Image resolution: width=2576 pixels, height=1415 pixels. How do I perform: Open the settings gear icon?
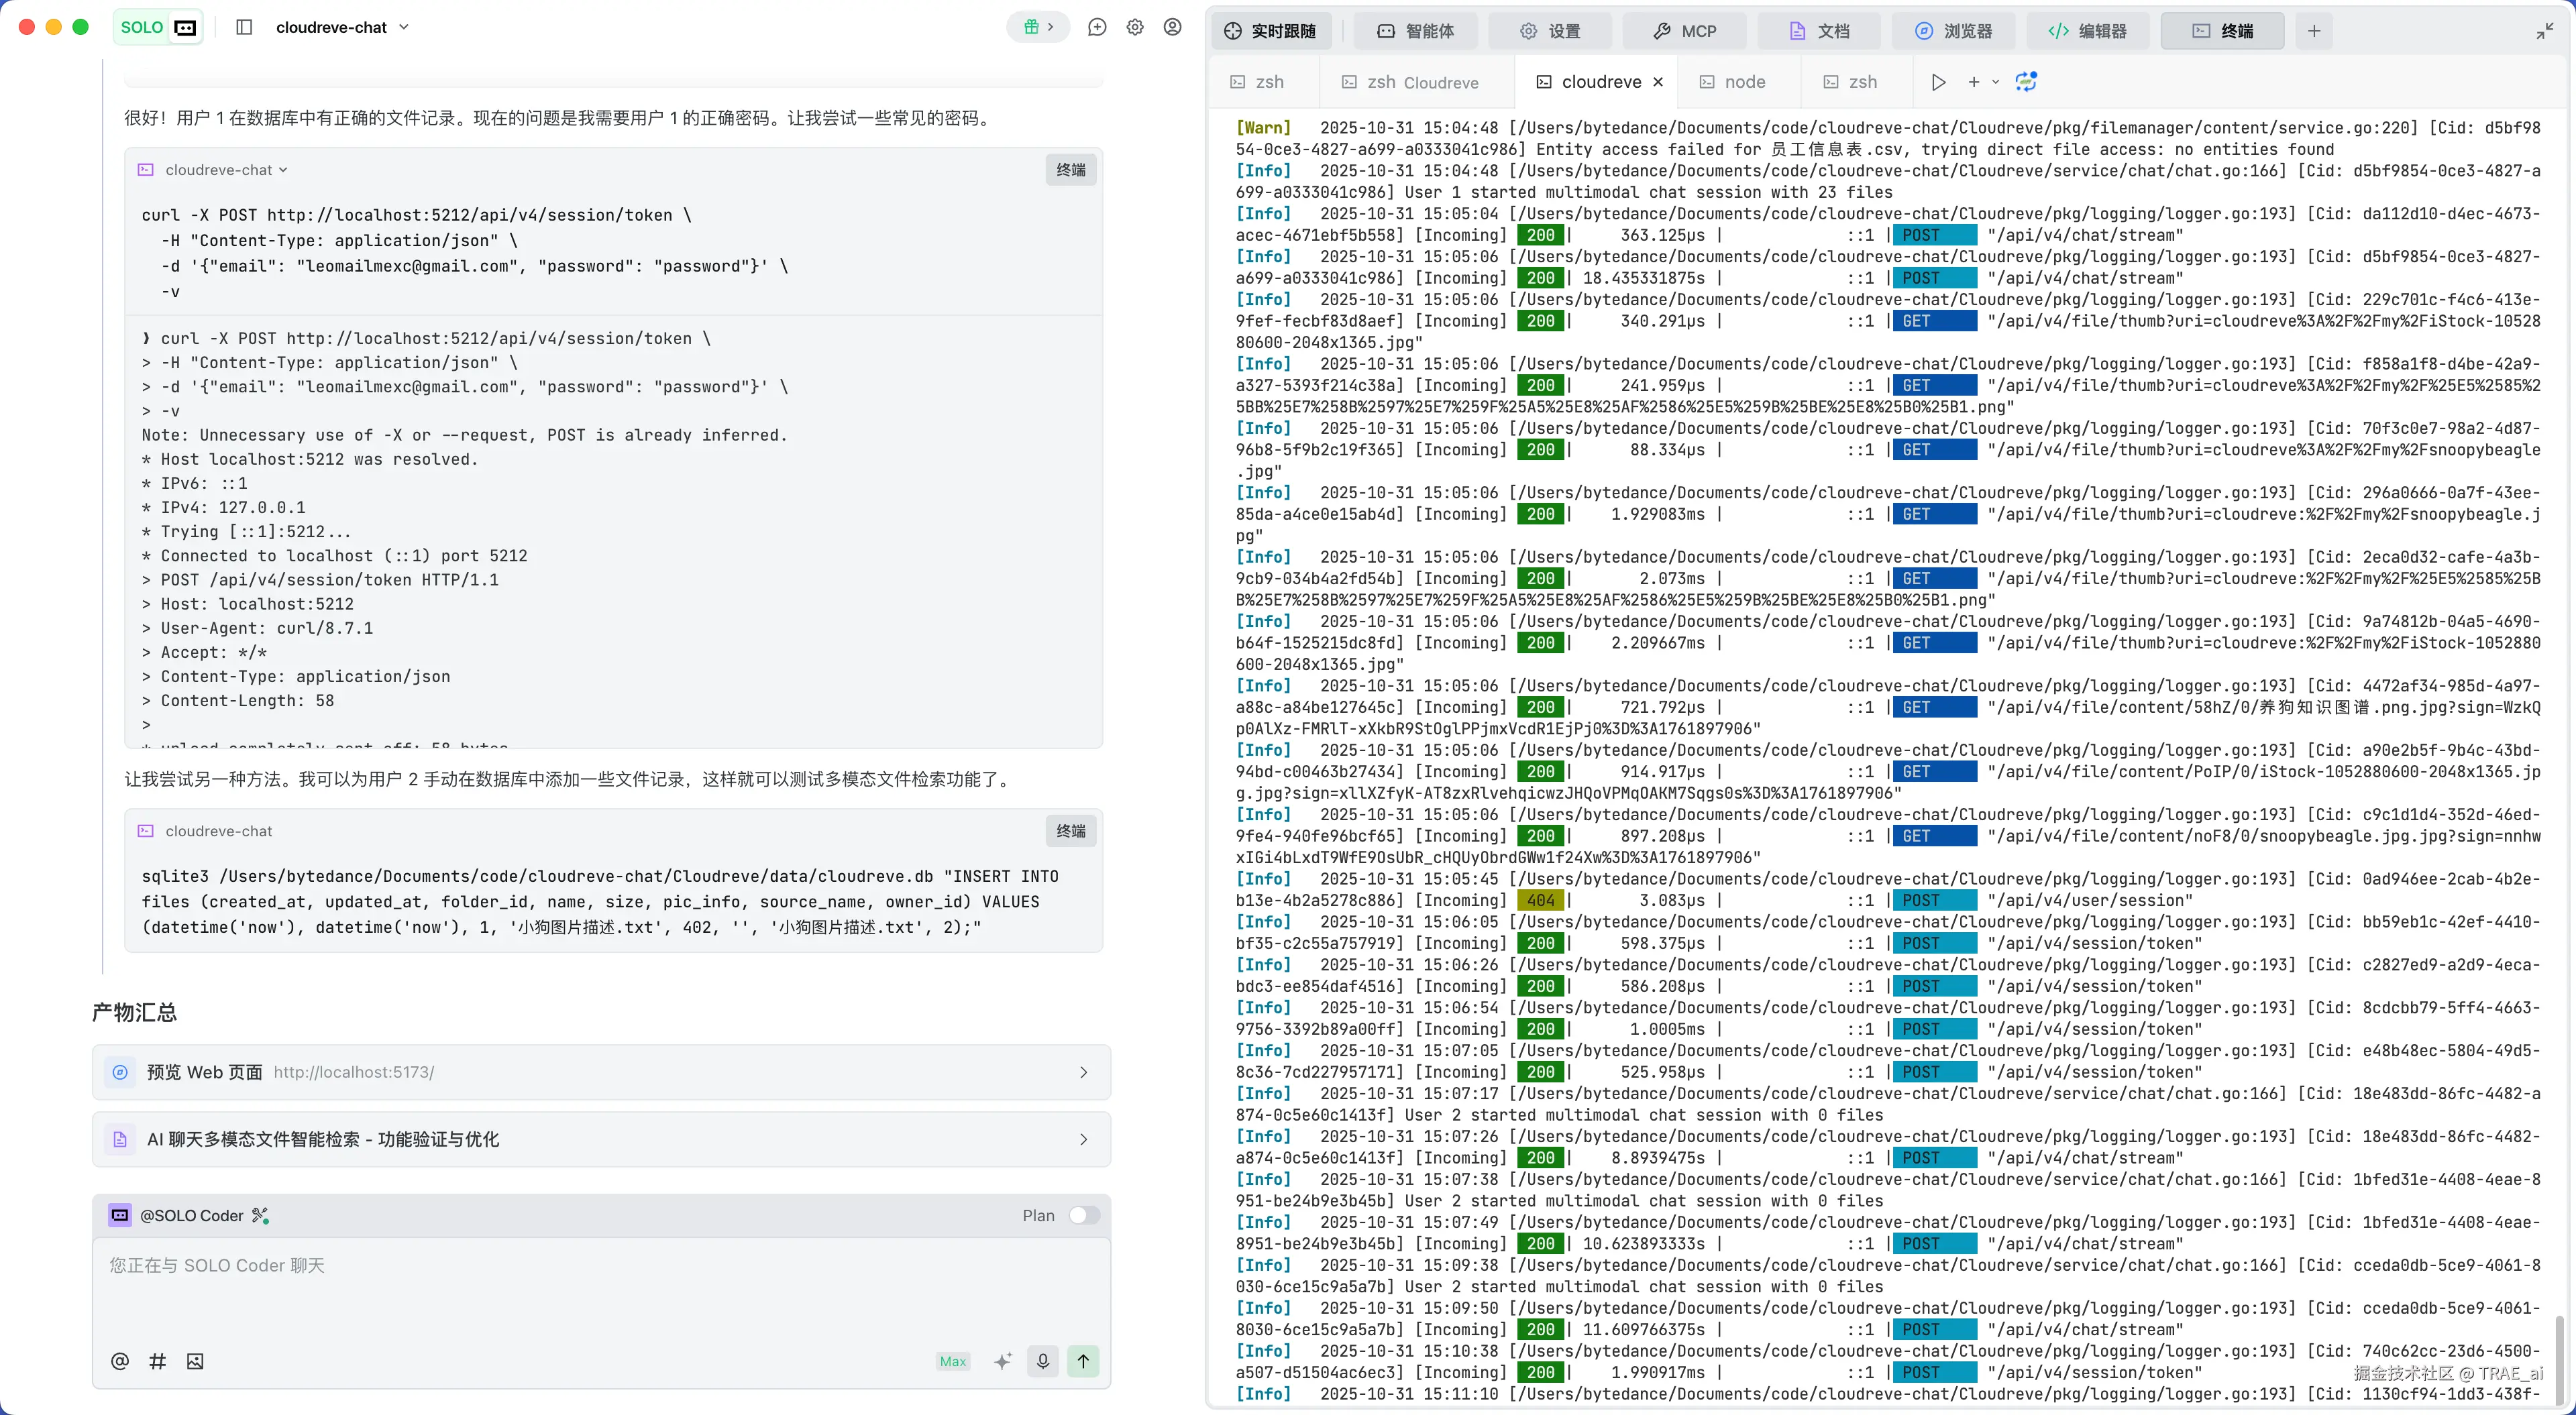coord(1135,27)
